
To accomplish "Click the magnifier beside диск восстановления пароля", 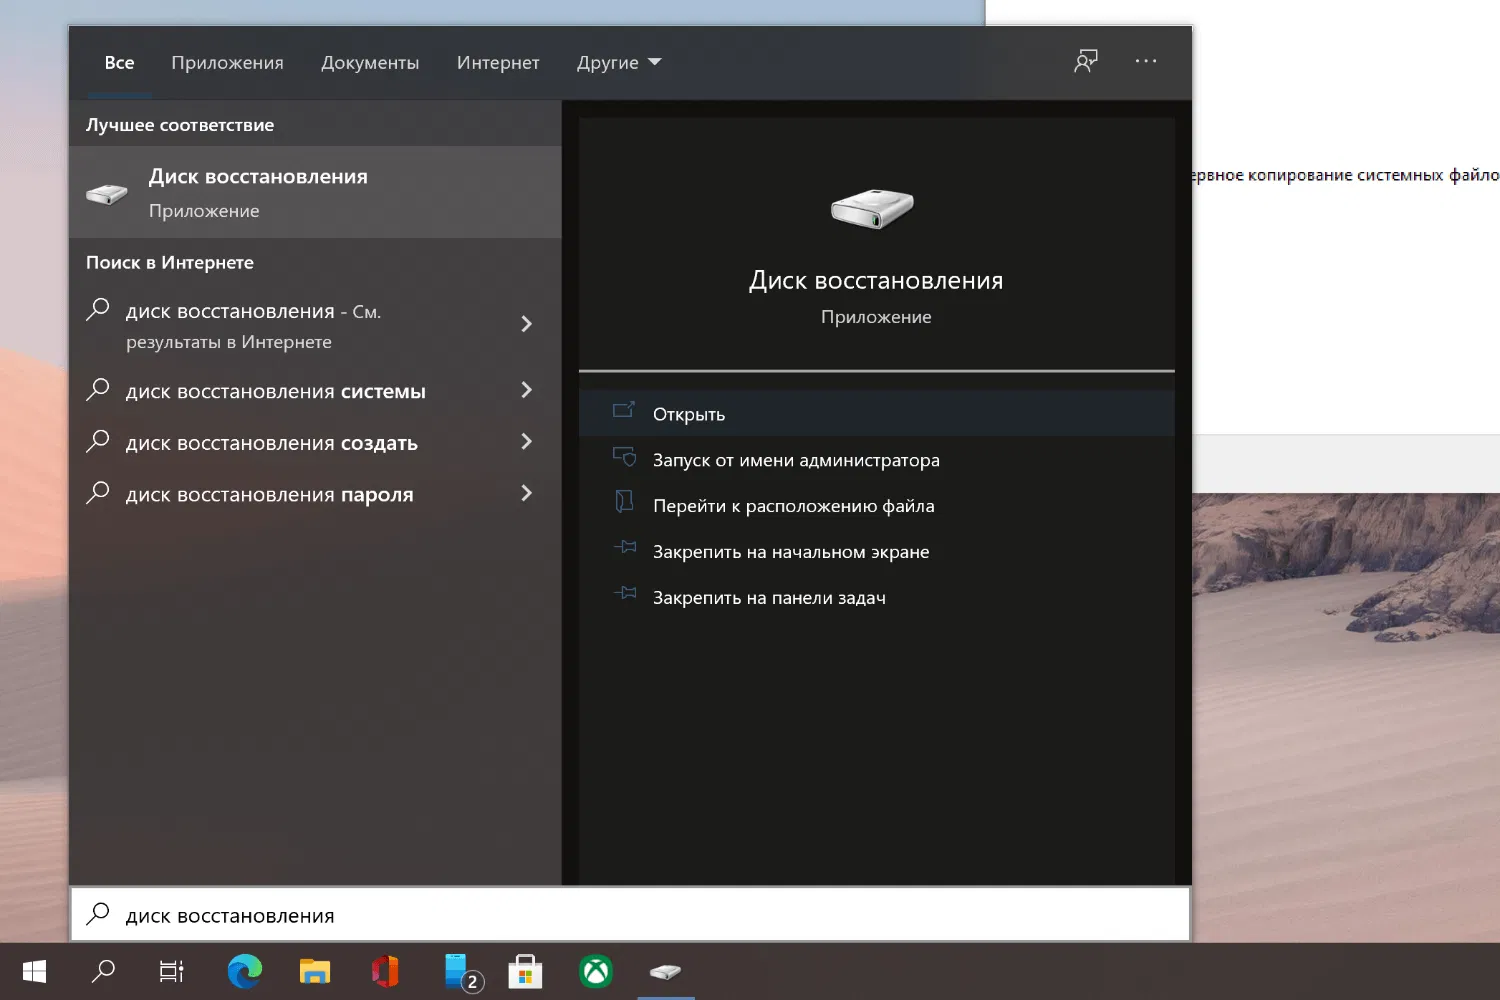I will pyautogui.click(x=98, y=492).
